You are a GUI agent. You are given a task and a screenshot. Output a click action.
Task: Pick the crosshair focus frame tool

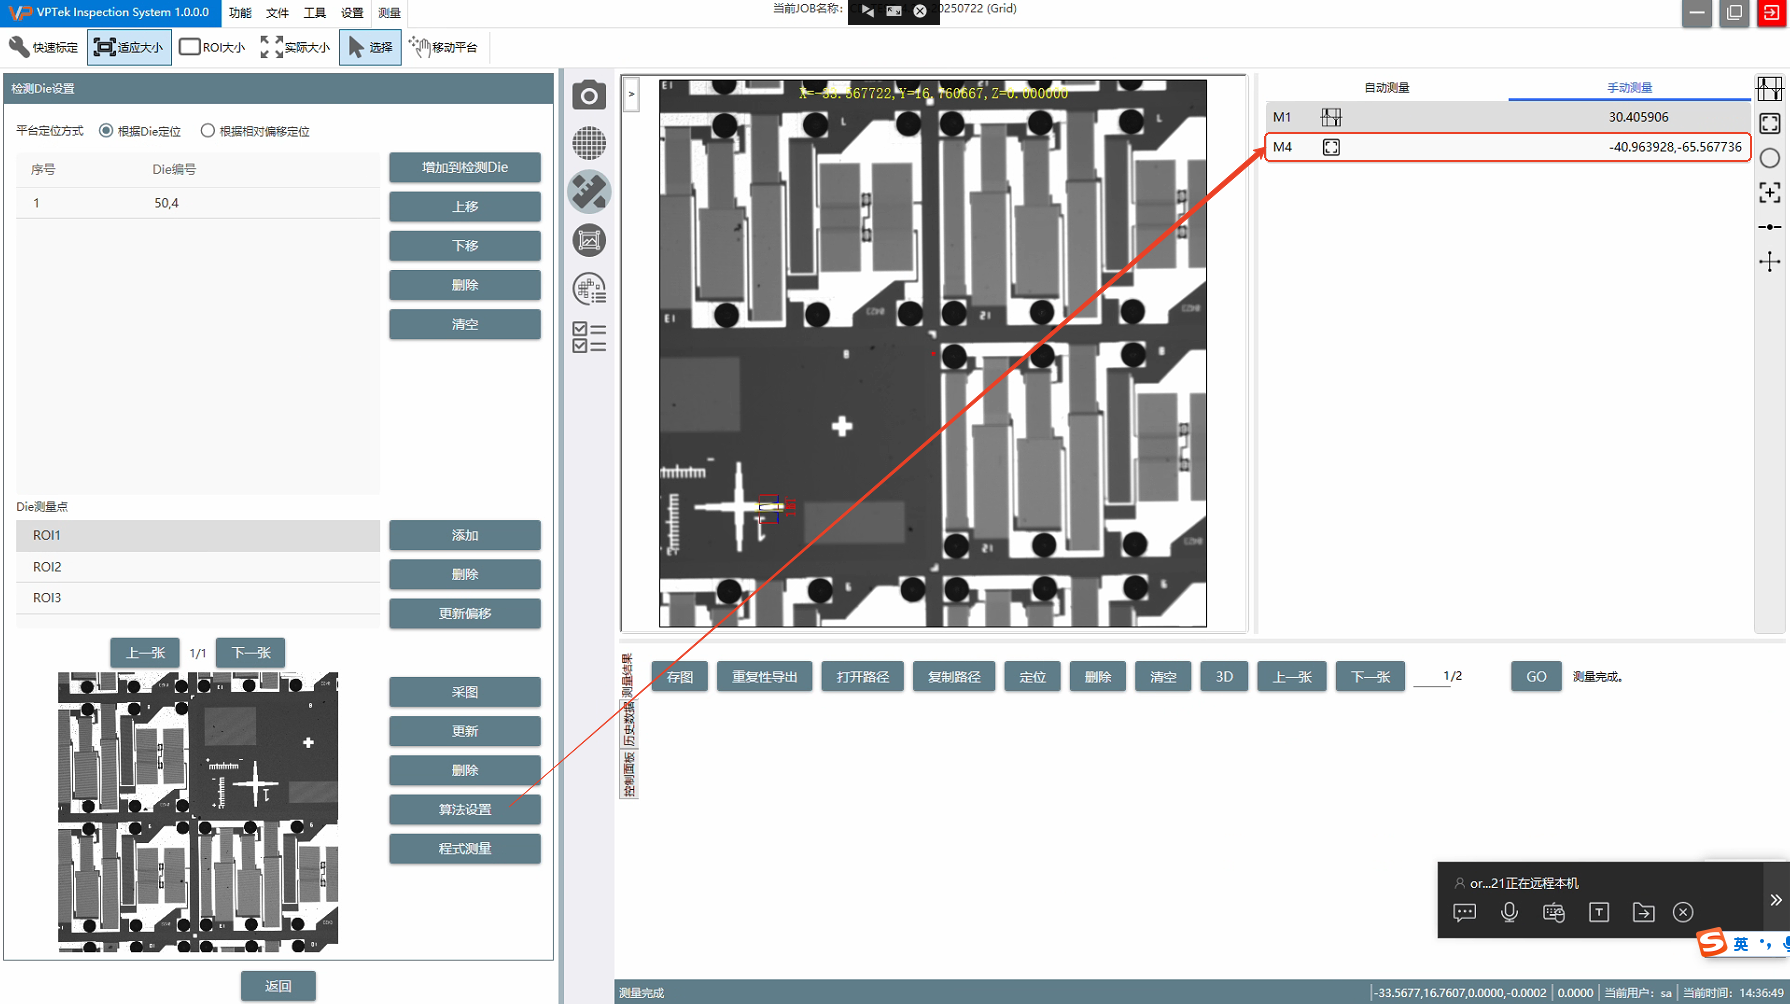pyautogui.click(x=1769, y=193)
